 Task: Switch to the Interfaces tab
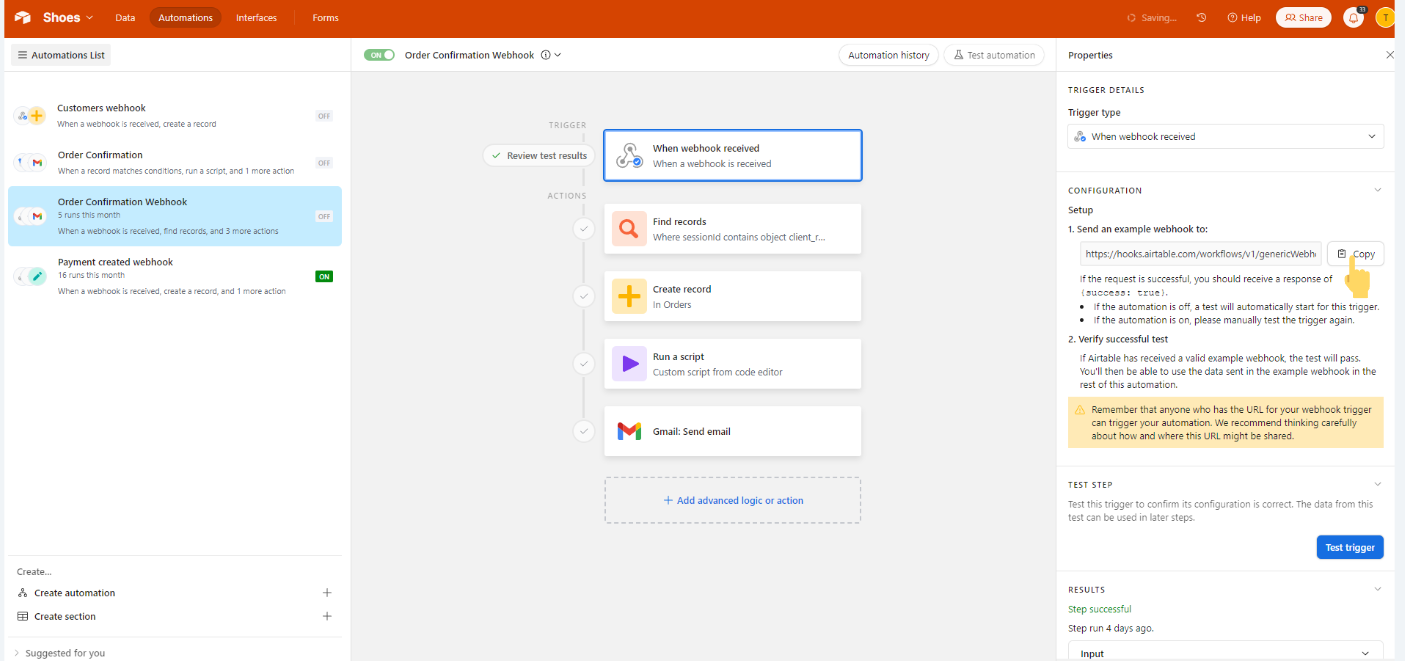(256, 17)
